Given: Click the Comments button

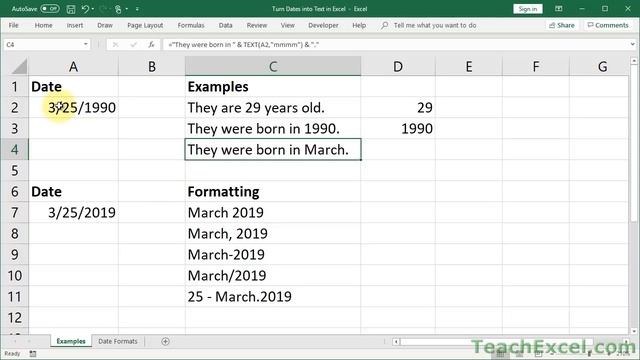Looking at the screenshot, I should pos(608,25).
